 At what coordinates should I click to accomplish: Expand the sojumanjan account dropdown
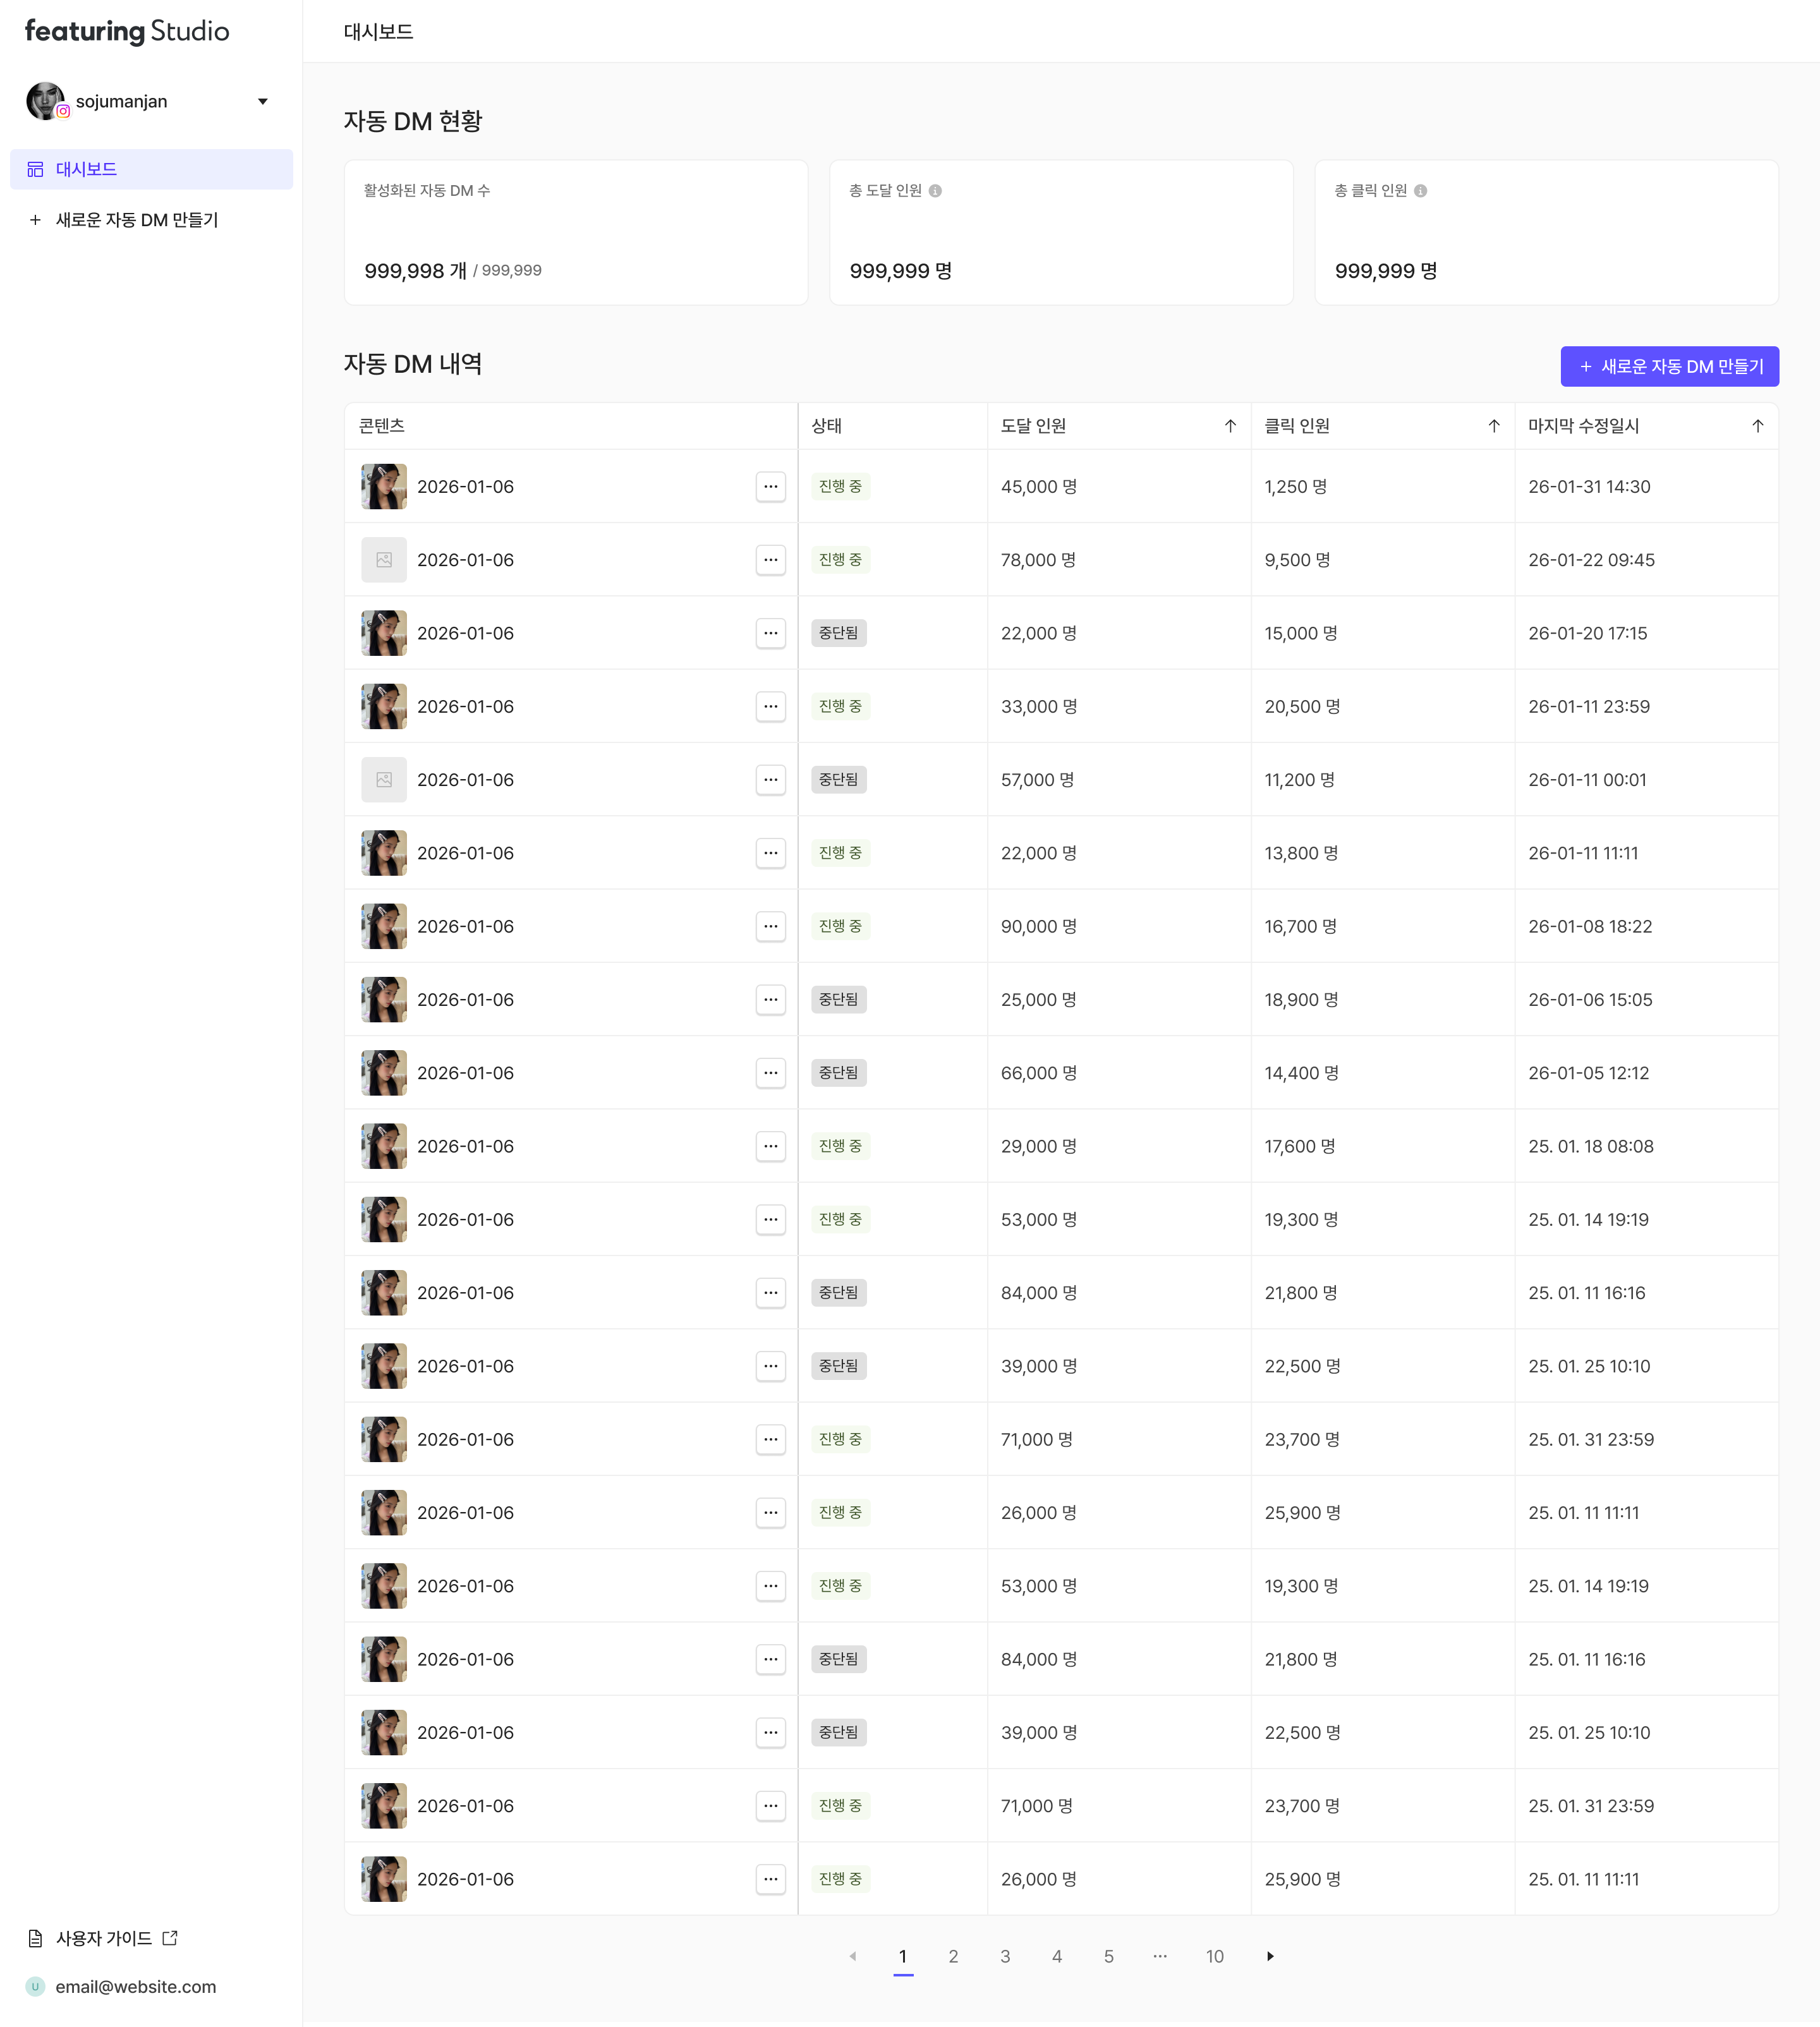[263, 101]
